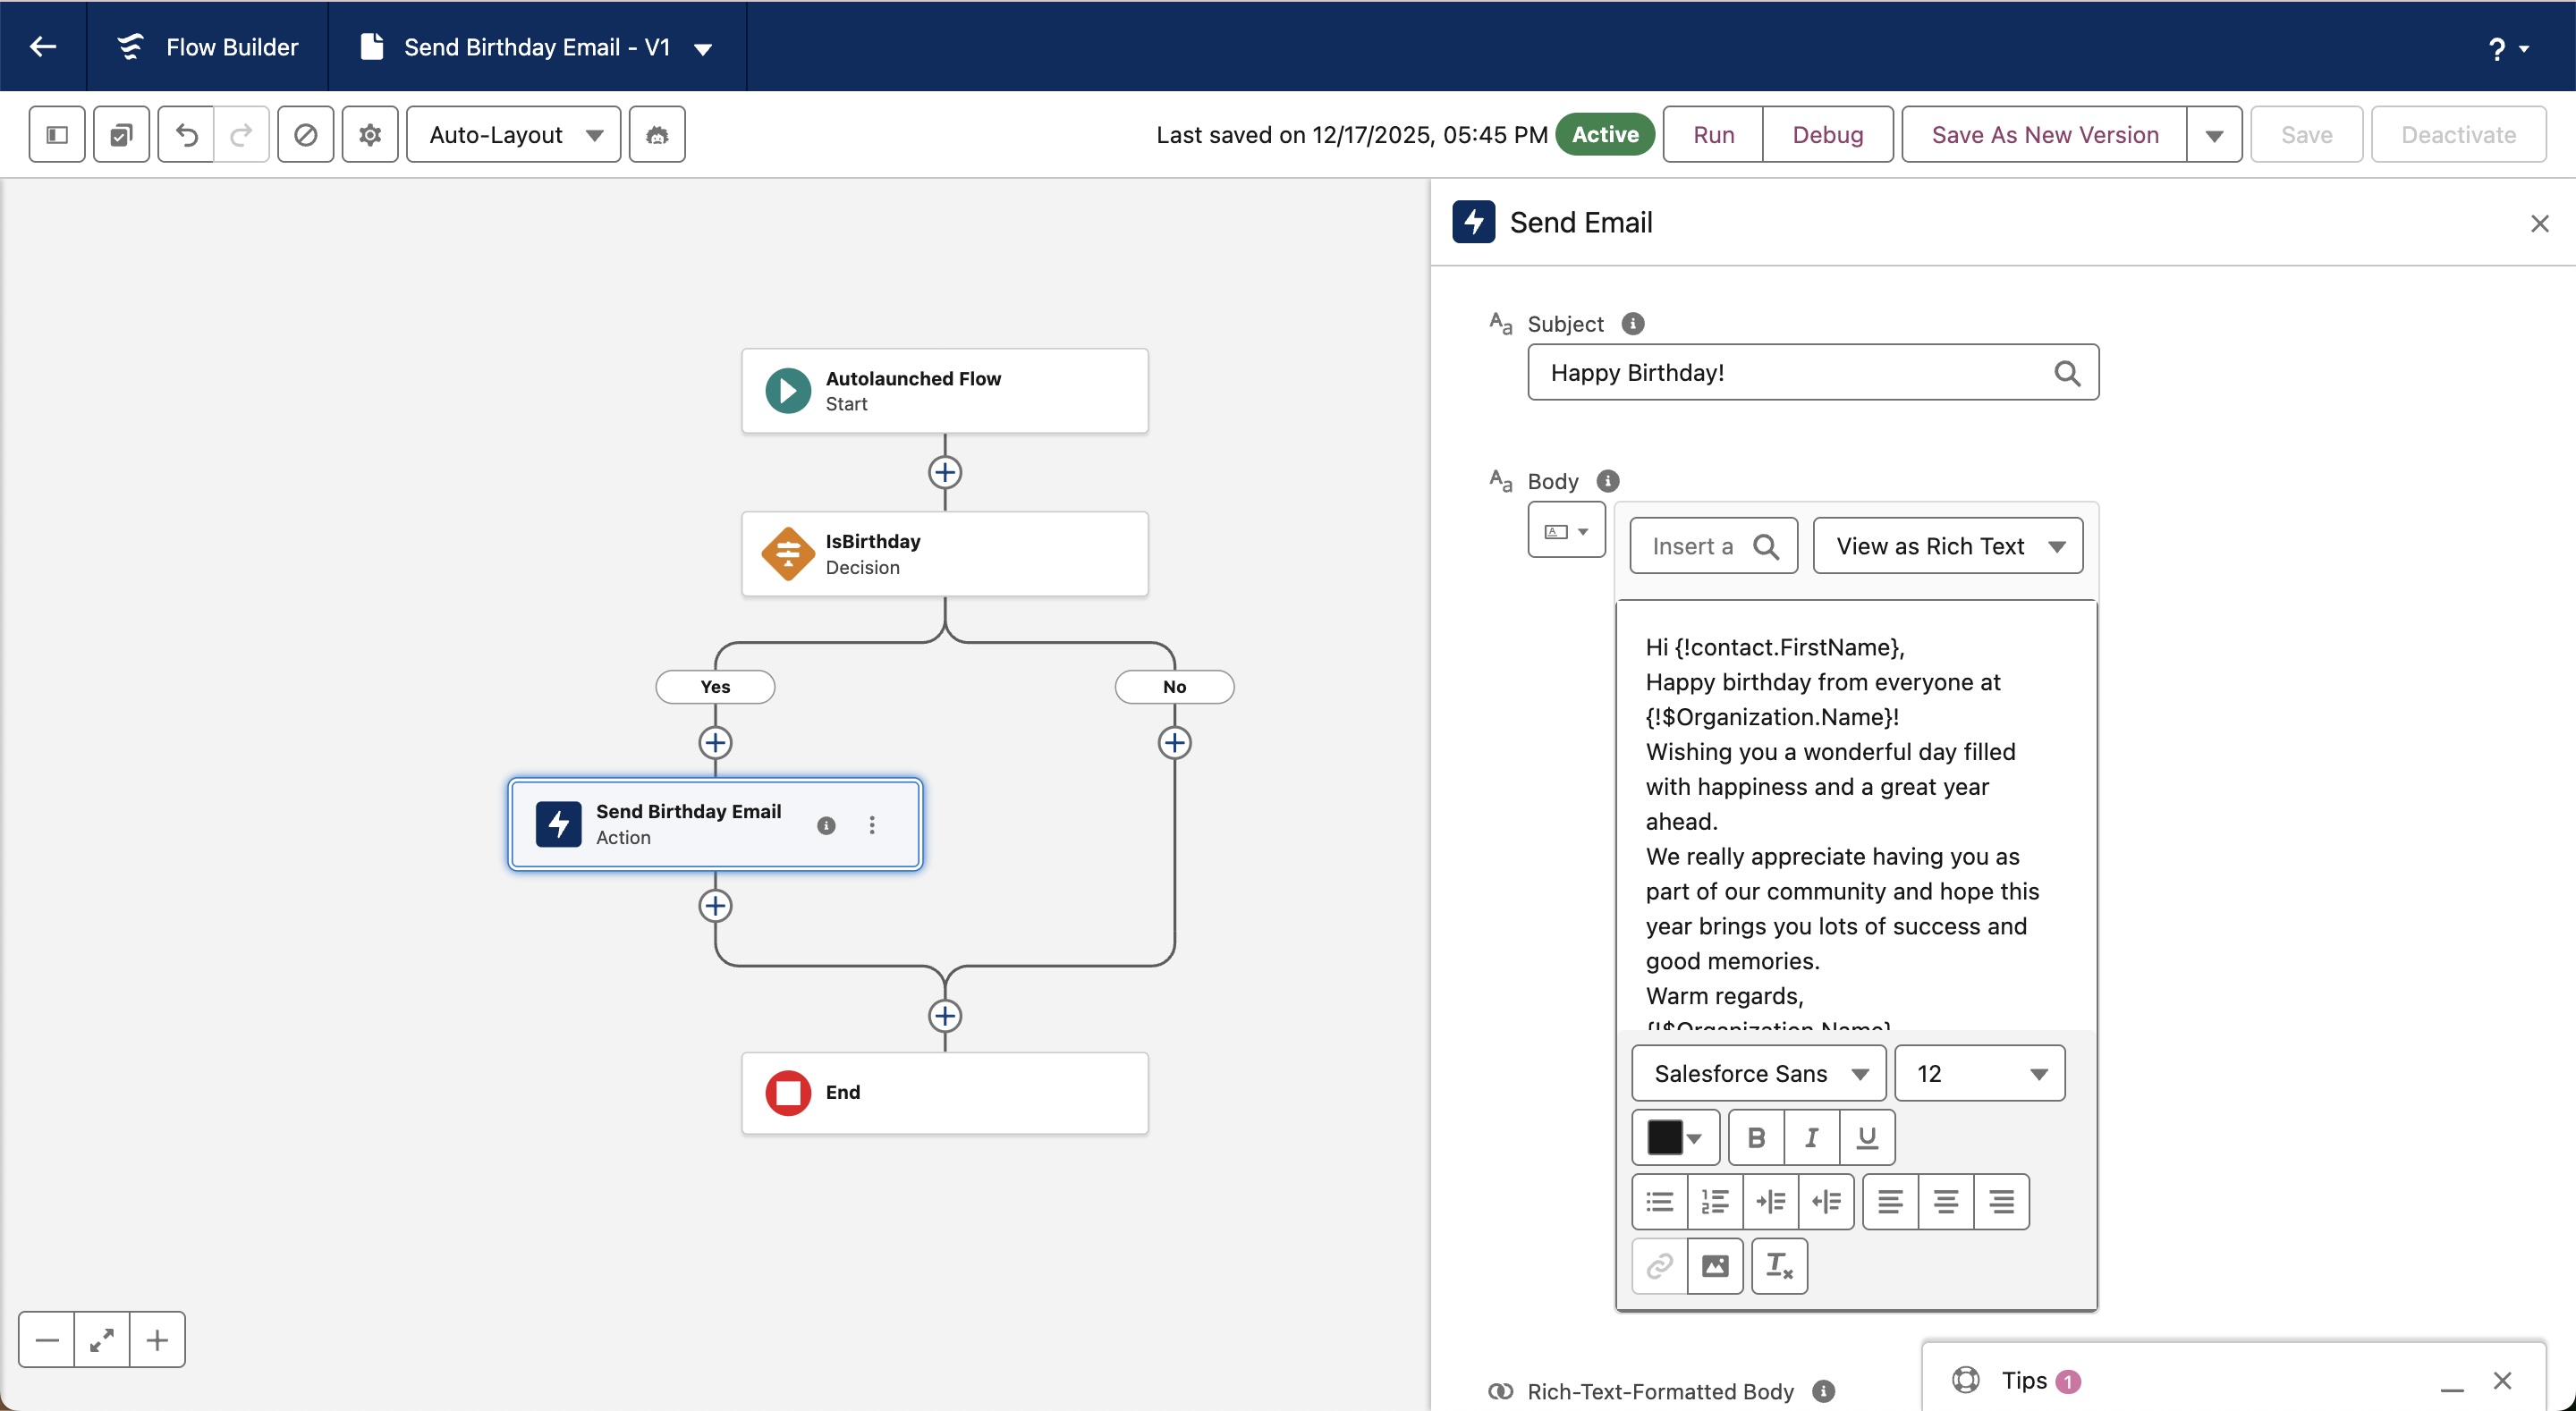Expand View as Rich Text dropdown
The width and height of the screenshot is (2576, 1411).
click(x=1947, y=546)
